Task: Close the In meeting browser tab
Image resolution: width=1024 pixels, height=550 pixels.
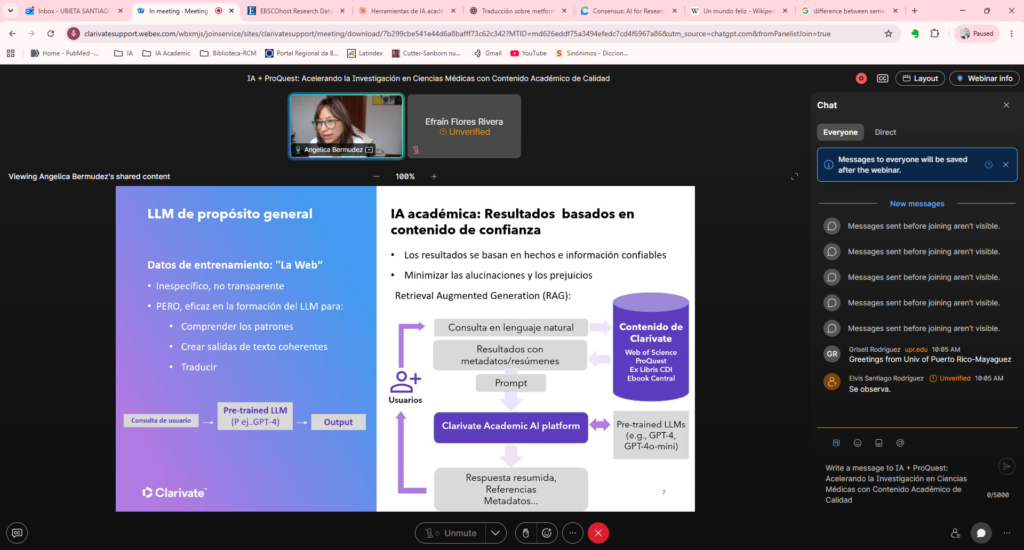Action: pyautogui.click(x=231, y=11)
